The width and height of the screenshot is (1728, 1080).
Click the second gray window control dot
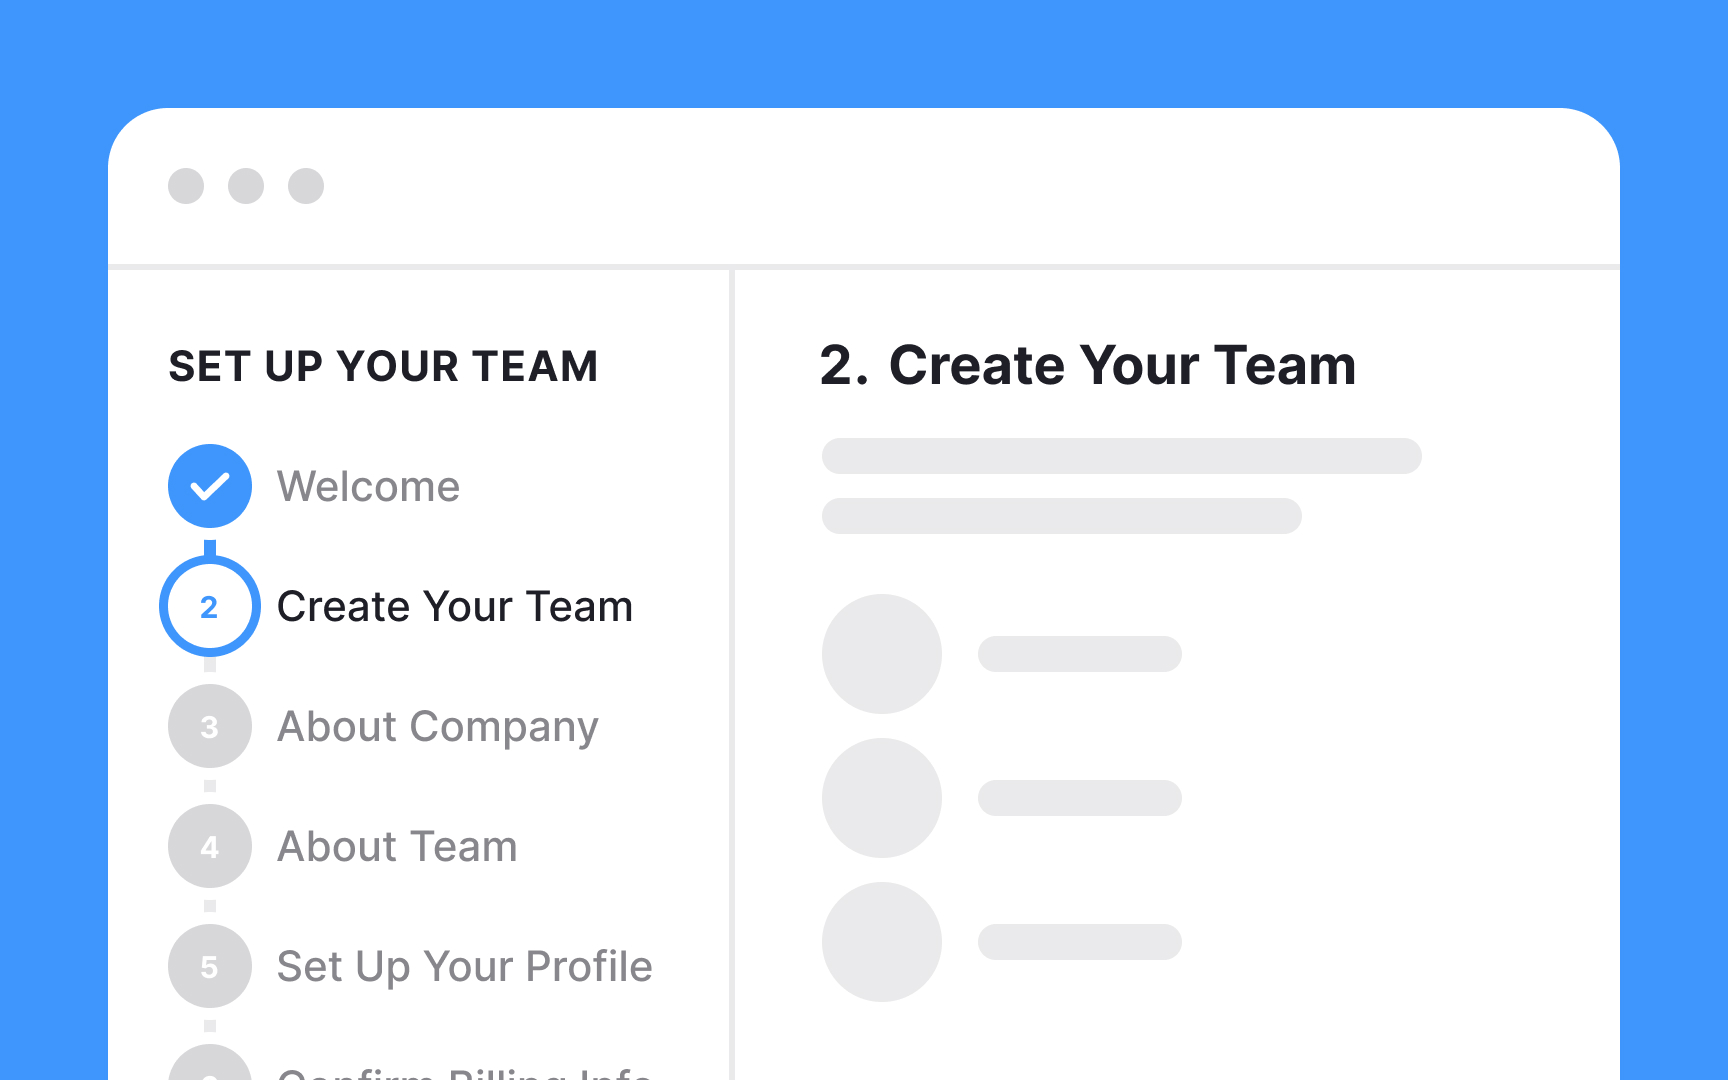[246, 186]
